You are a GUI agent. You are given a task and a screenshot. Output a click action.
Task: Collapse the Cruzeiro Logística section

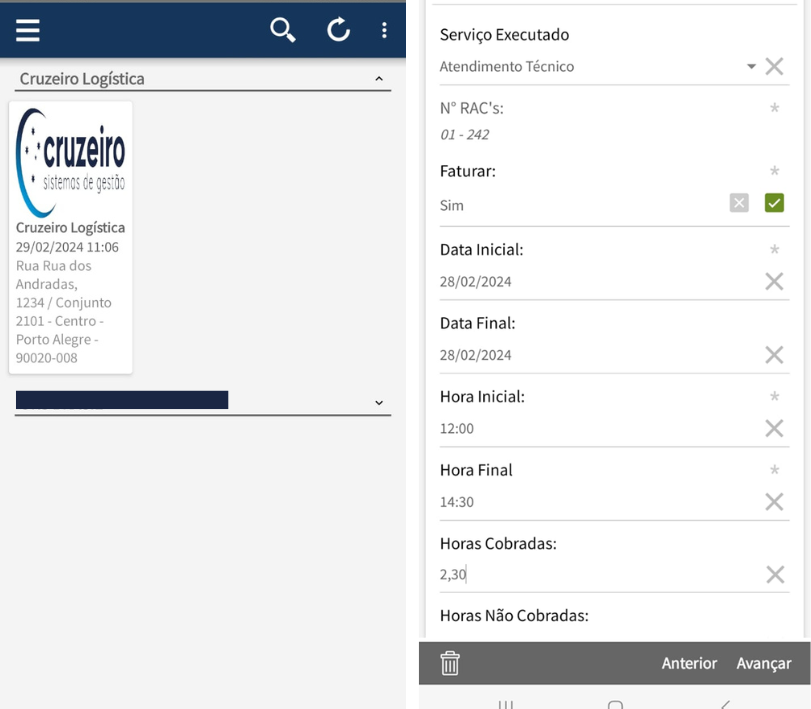tap(377, 78)
